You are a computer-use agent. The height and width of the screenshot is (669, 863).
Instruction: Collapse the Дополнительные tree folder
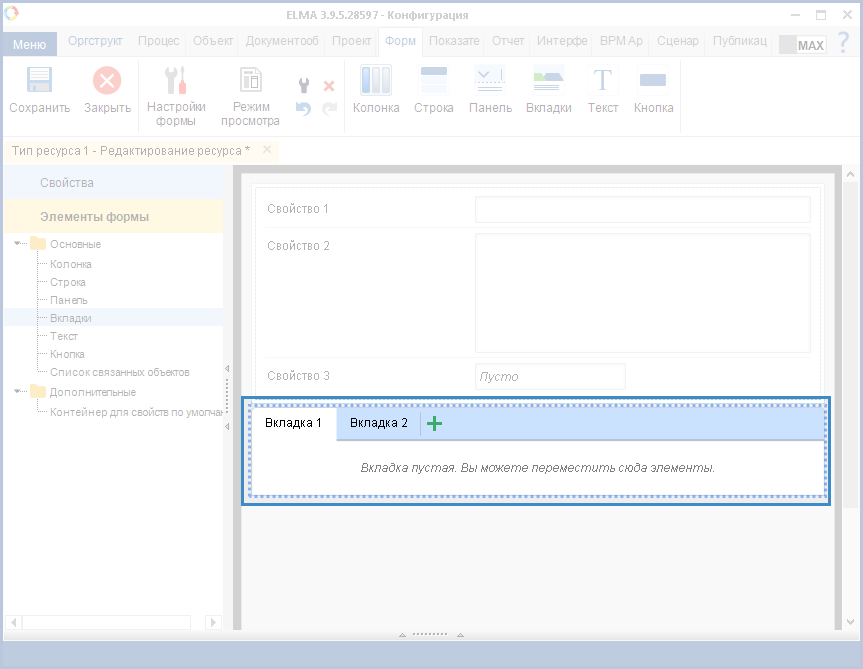point(18,391)
